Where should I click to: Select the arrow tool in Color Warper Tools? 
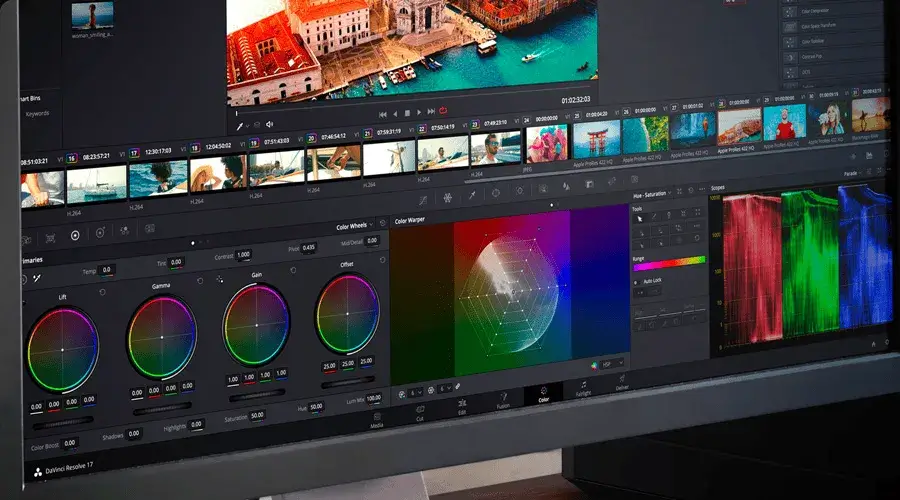(640, 218)
